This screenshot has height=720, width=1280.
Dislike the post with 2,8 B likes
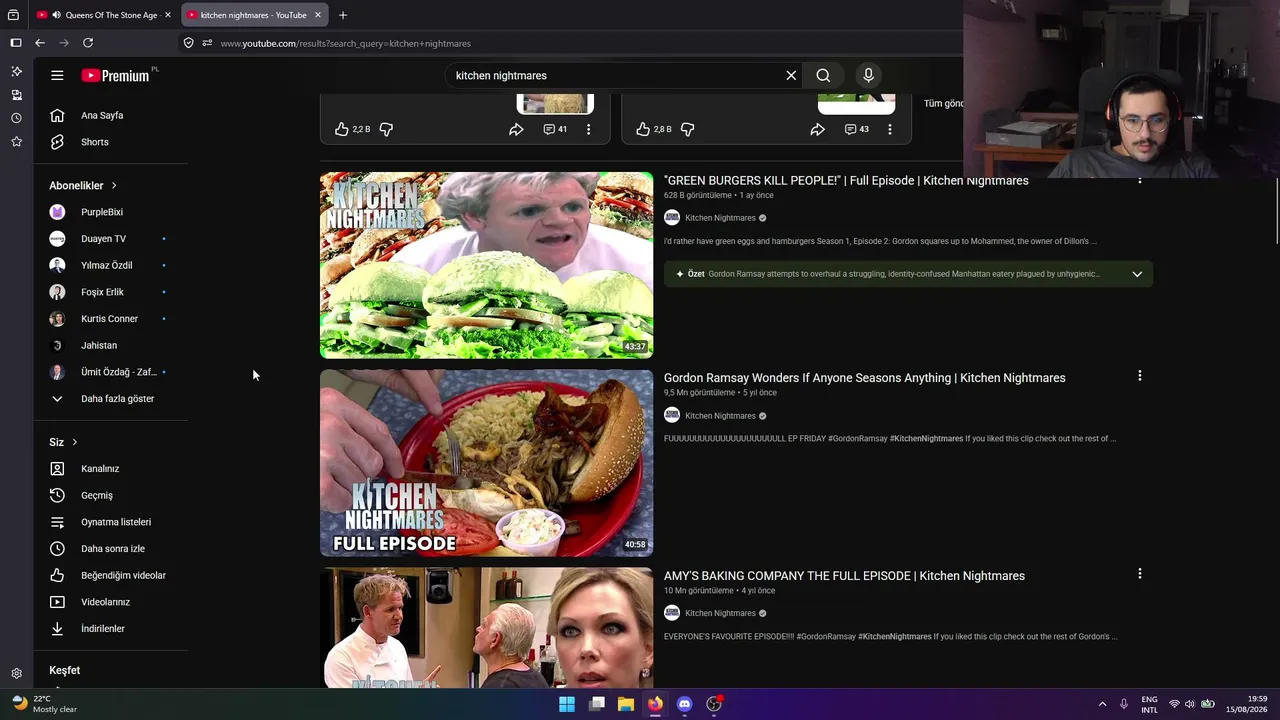(x=687, y=129)
